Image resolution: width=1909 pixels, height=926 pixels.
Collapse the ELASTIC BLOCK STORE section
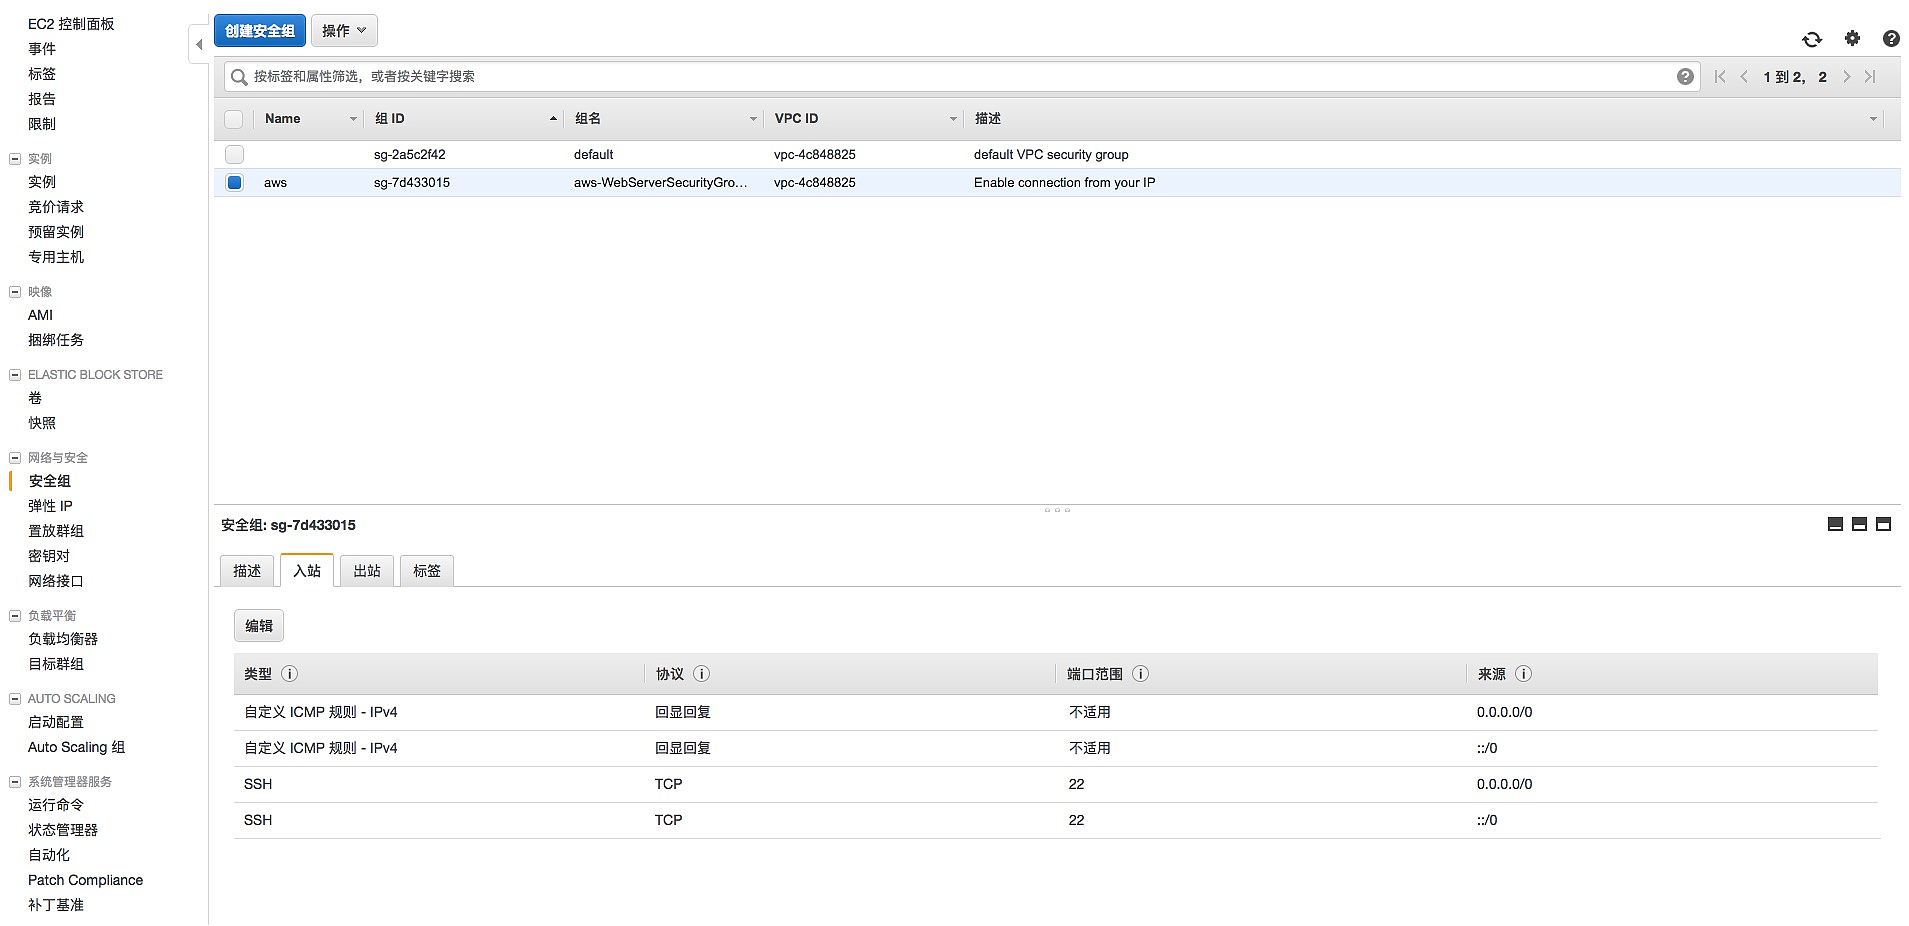pyautogui.click(x=15, y=375)
